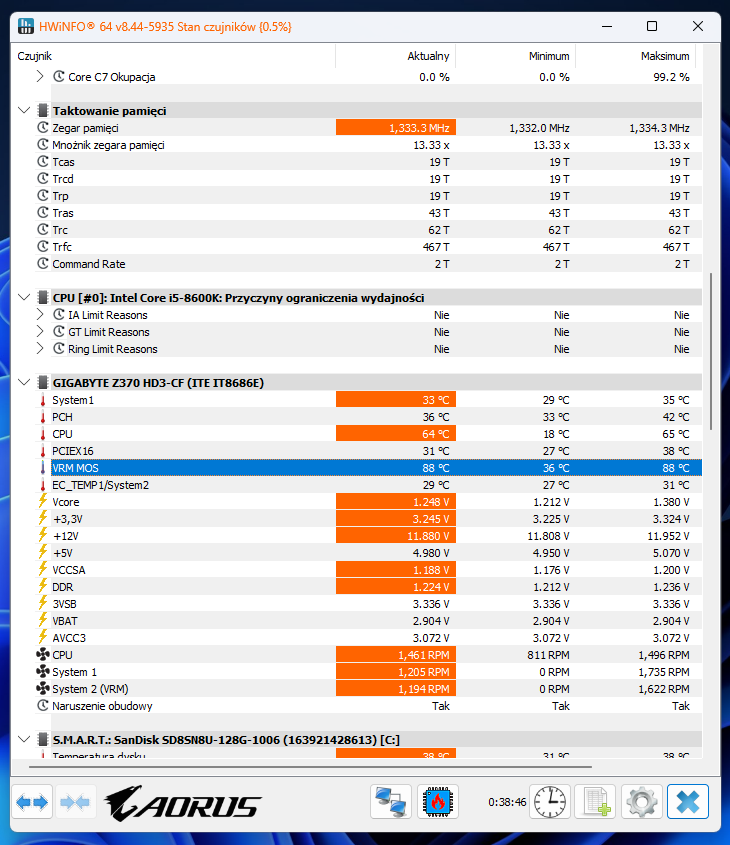Collapse the S.M.A.R.T. SanDisk section
The height and width of the screenshot is (845, 730).
tap(24, 739)
